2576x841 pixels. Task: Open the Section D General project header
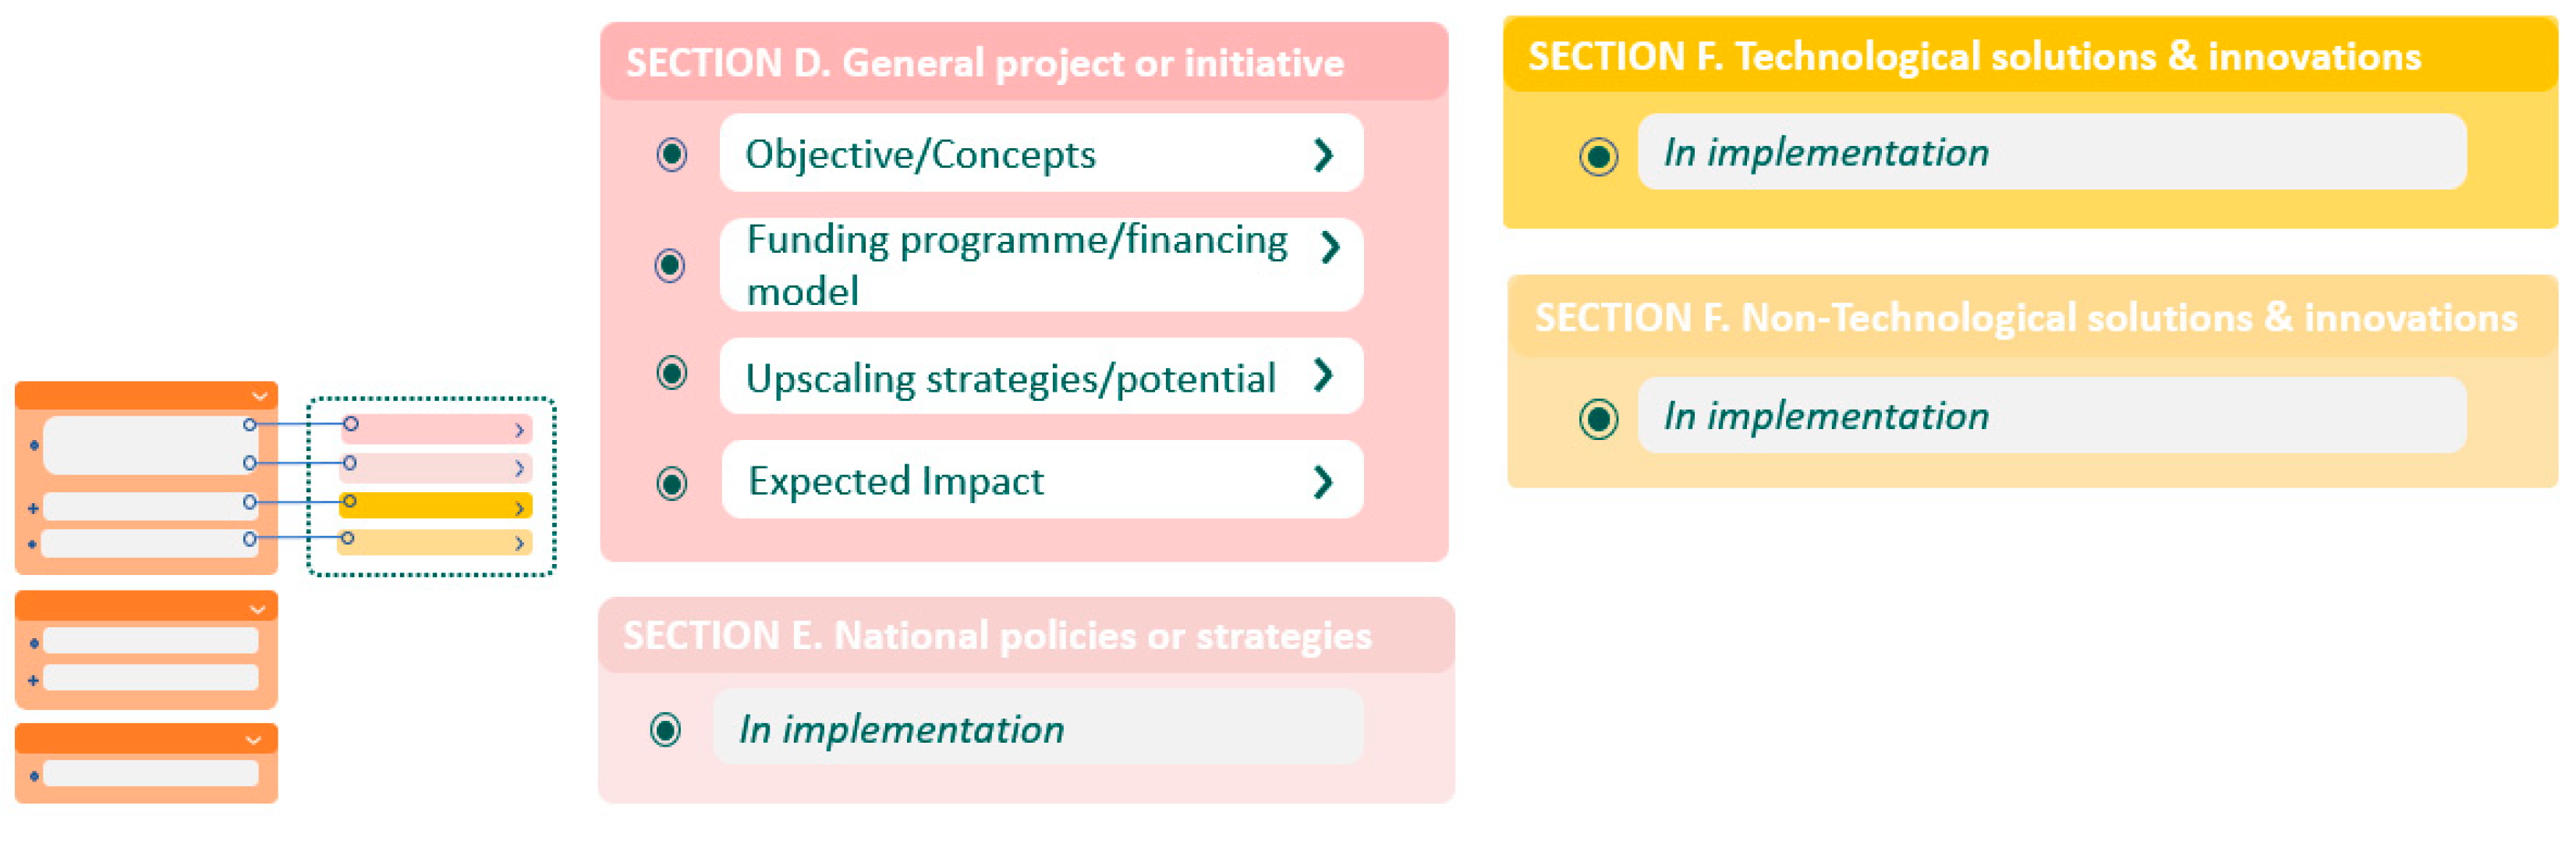point(984,63)
